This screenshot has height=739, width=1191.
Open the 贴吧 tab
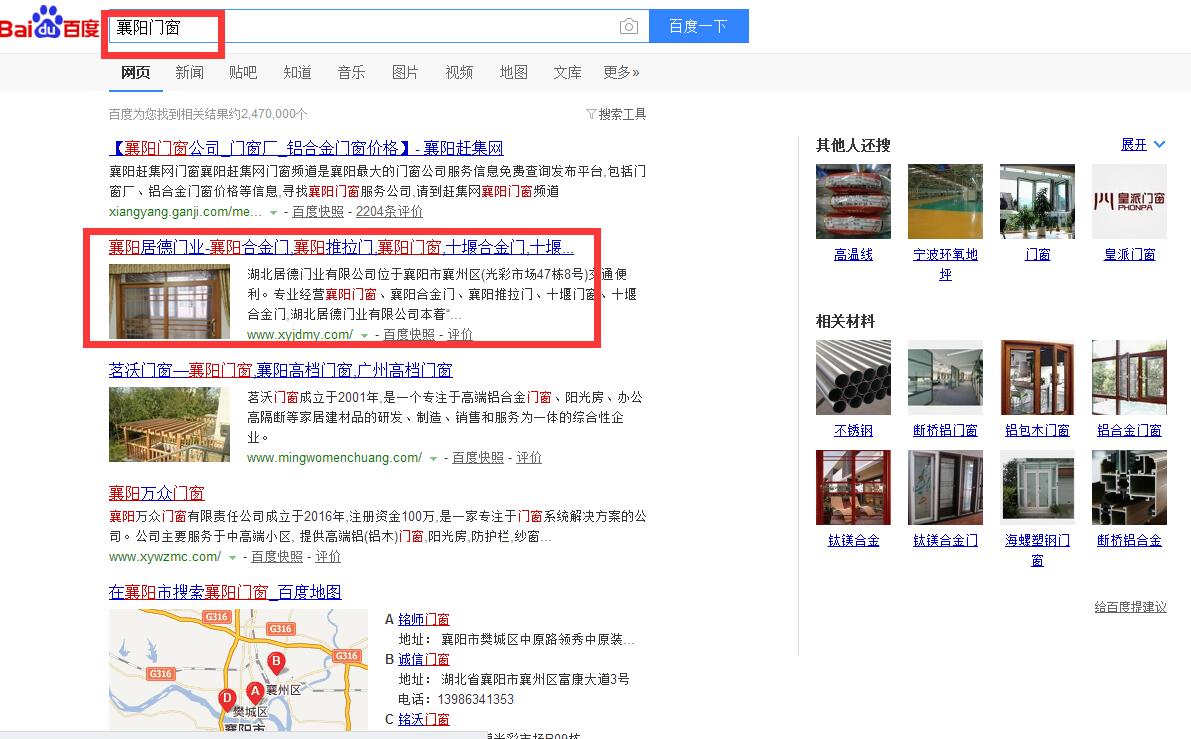[x=243, y=72]
